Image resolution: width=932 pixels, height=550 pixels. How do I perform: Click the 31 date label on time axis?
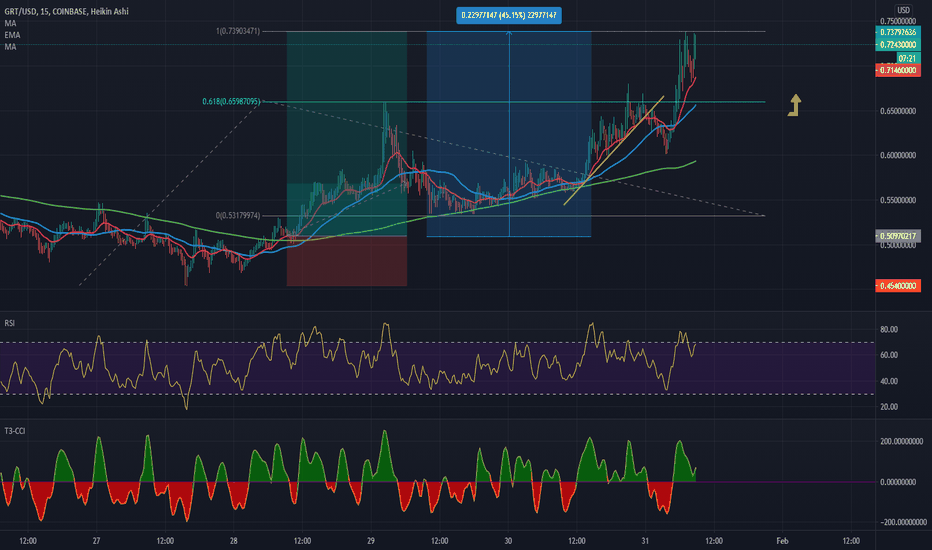point(645,540)
